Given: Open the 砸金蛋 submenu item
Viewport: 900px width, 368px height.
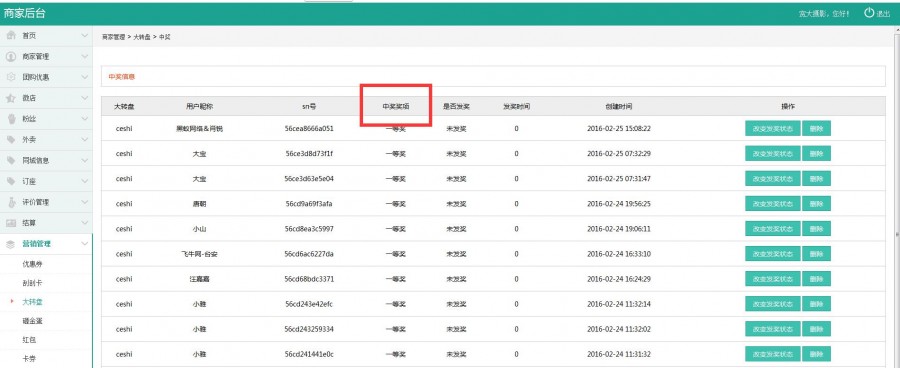Looking at the screenshot, I should click(32, 321).
